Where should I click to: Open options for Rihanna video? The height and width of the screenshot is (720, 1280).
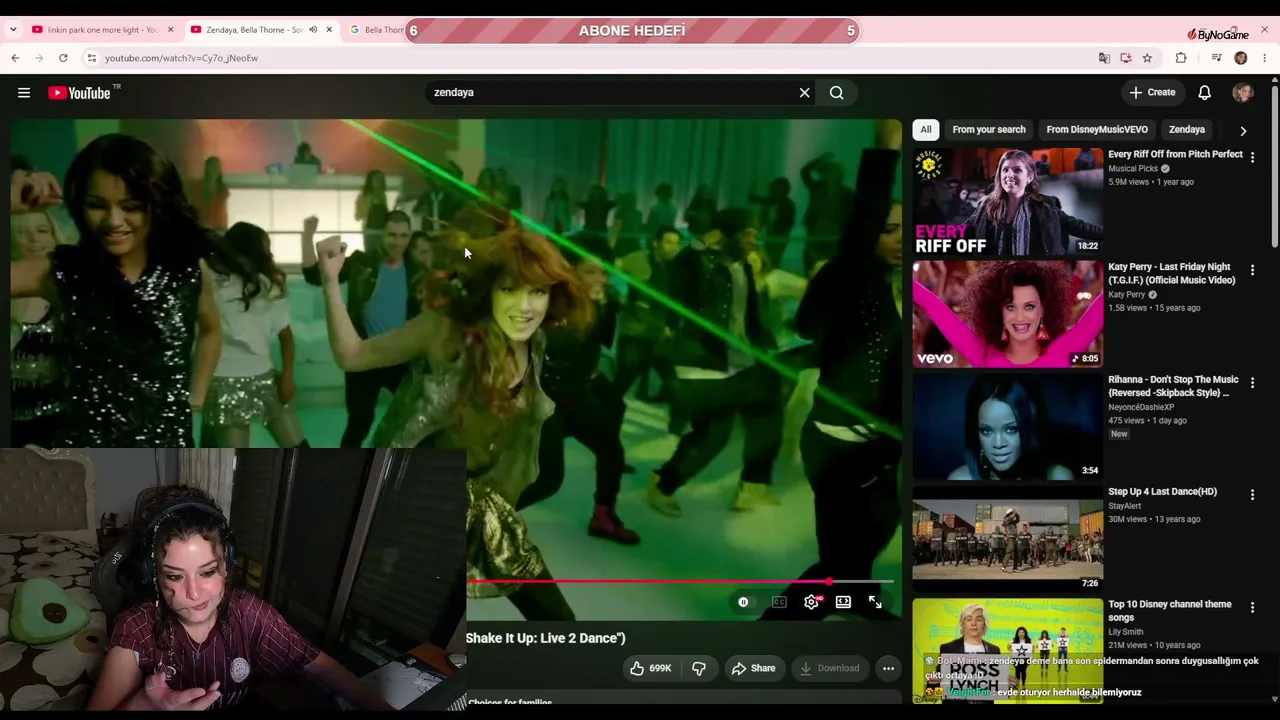[1252, 382]
